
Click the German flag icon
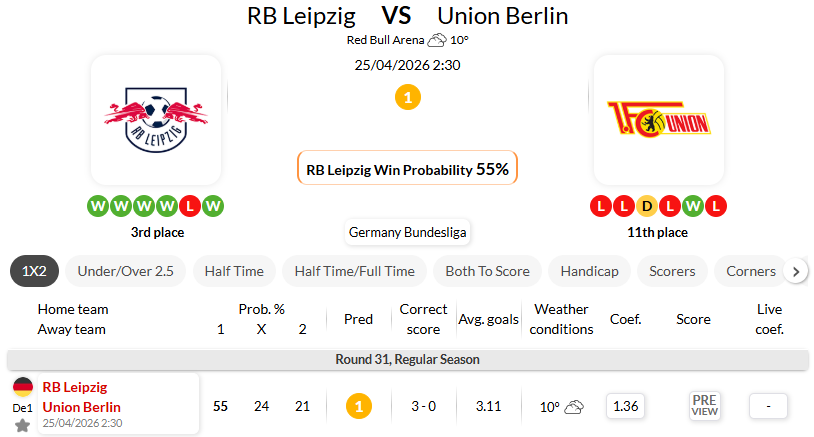tap(22, 387)
